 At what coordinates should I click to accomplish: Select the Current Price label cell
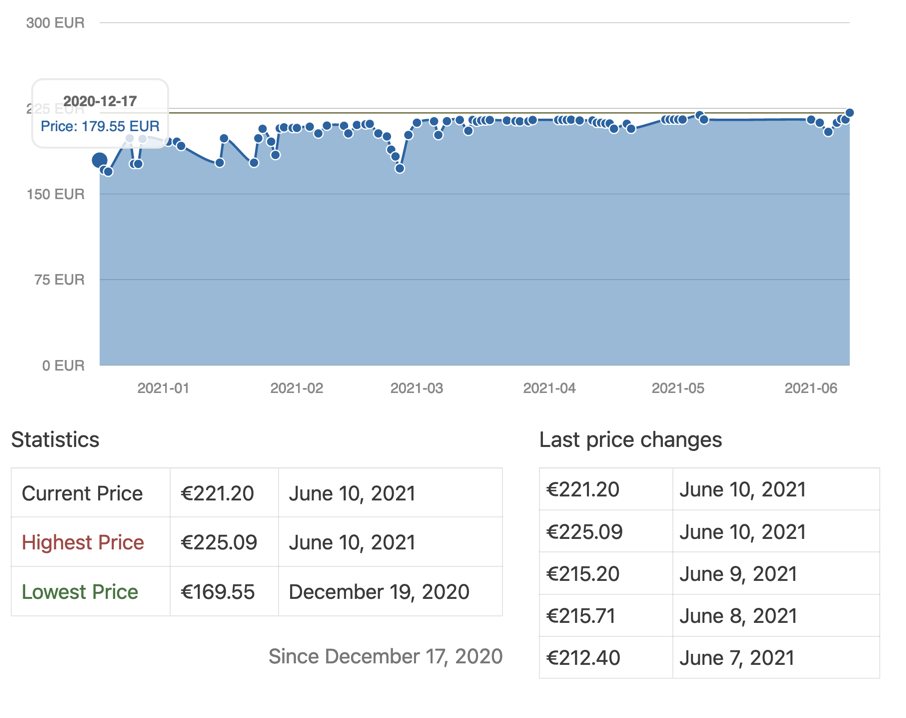(x=91, y=493)
